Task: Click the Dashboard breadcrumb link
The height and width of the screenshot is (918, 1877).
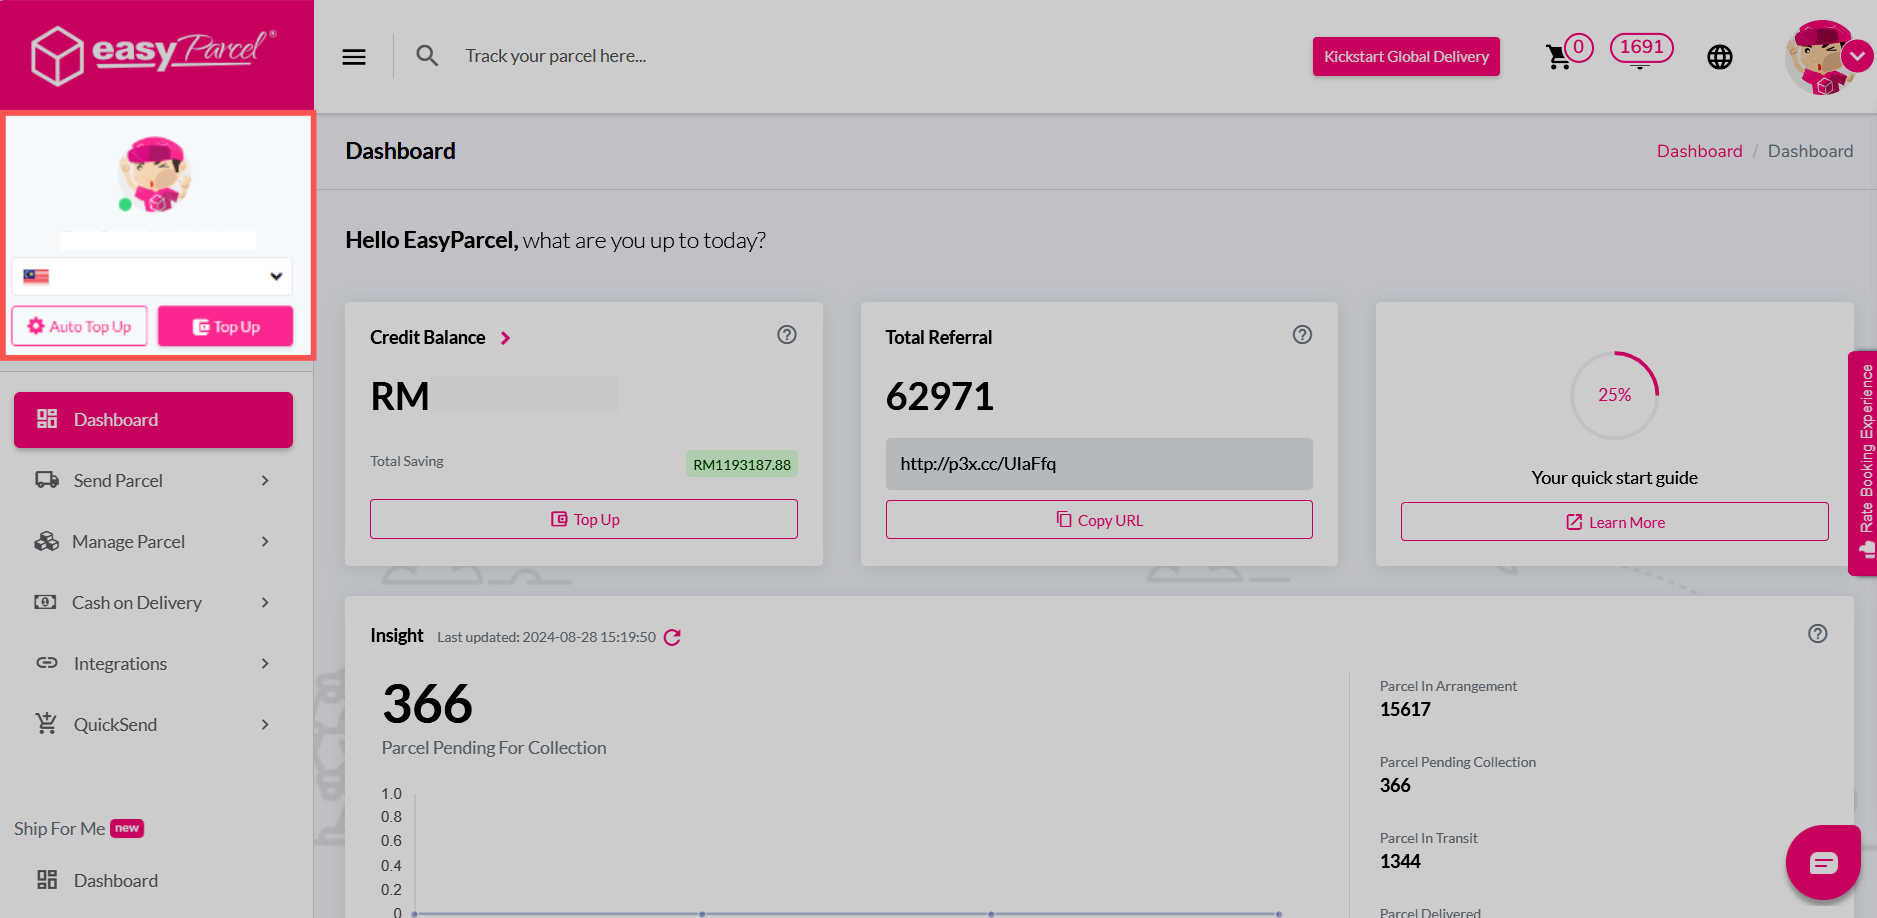Action: [x=1699, y=151]
